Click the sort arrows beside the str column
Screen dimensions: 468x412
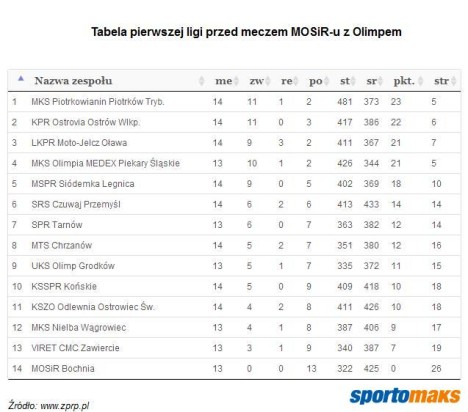point(453,81)
